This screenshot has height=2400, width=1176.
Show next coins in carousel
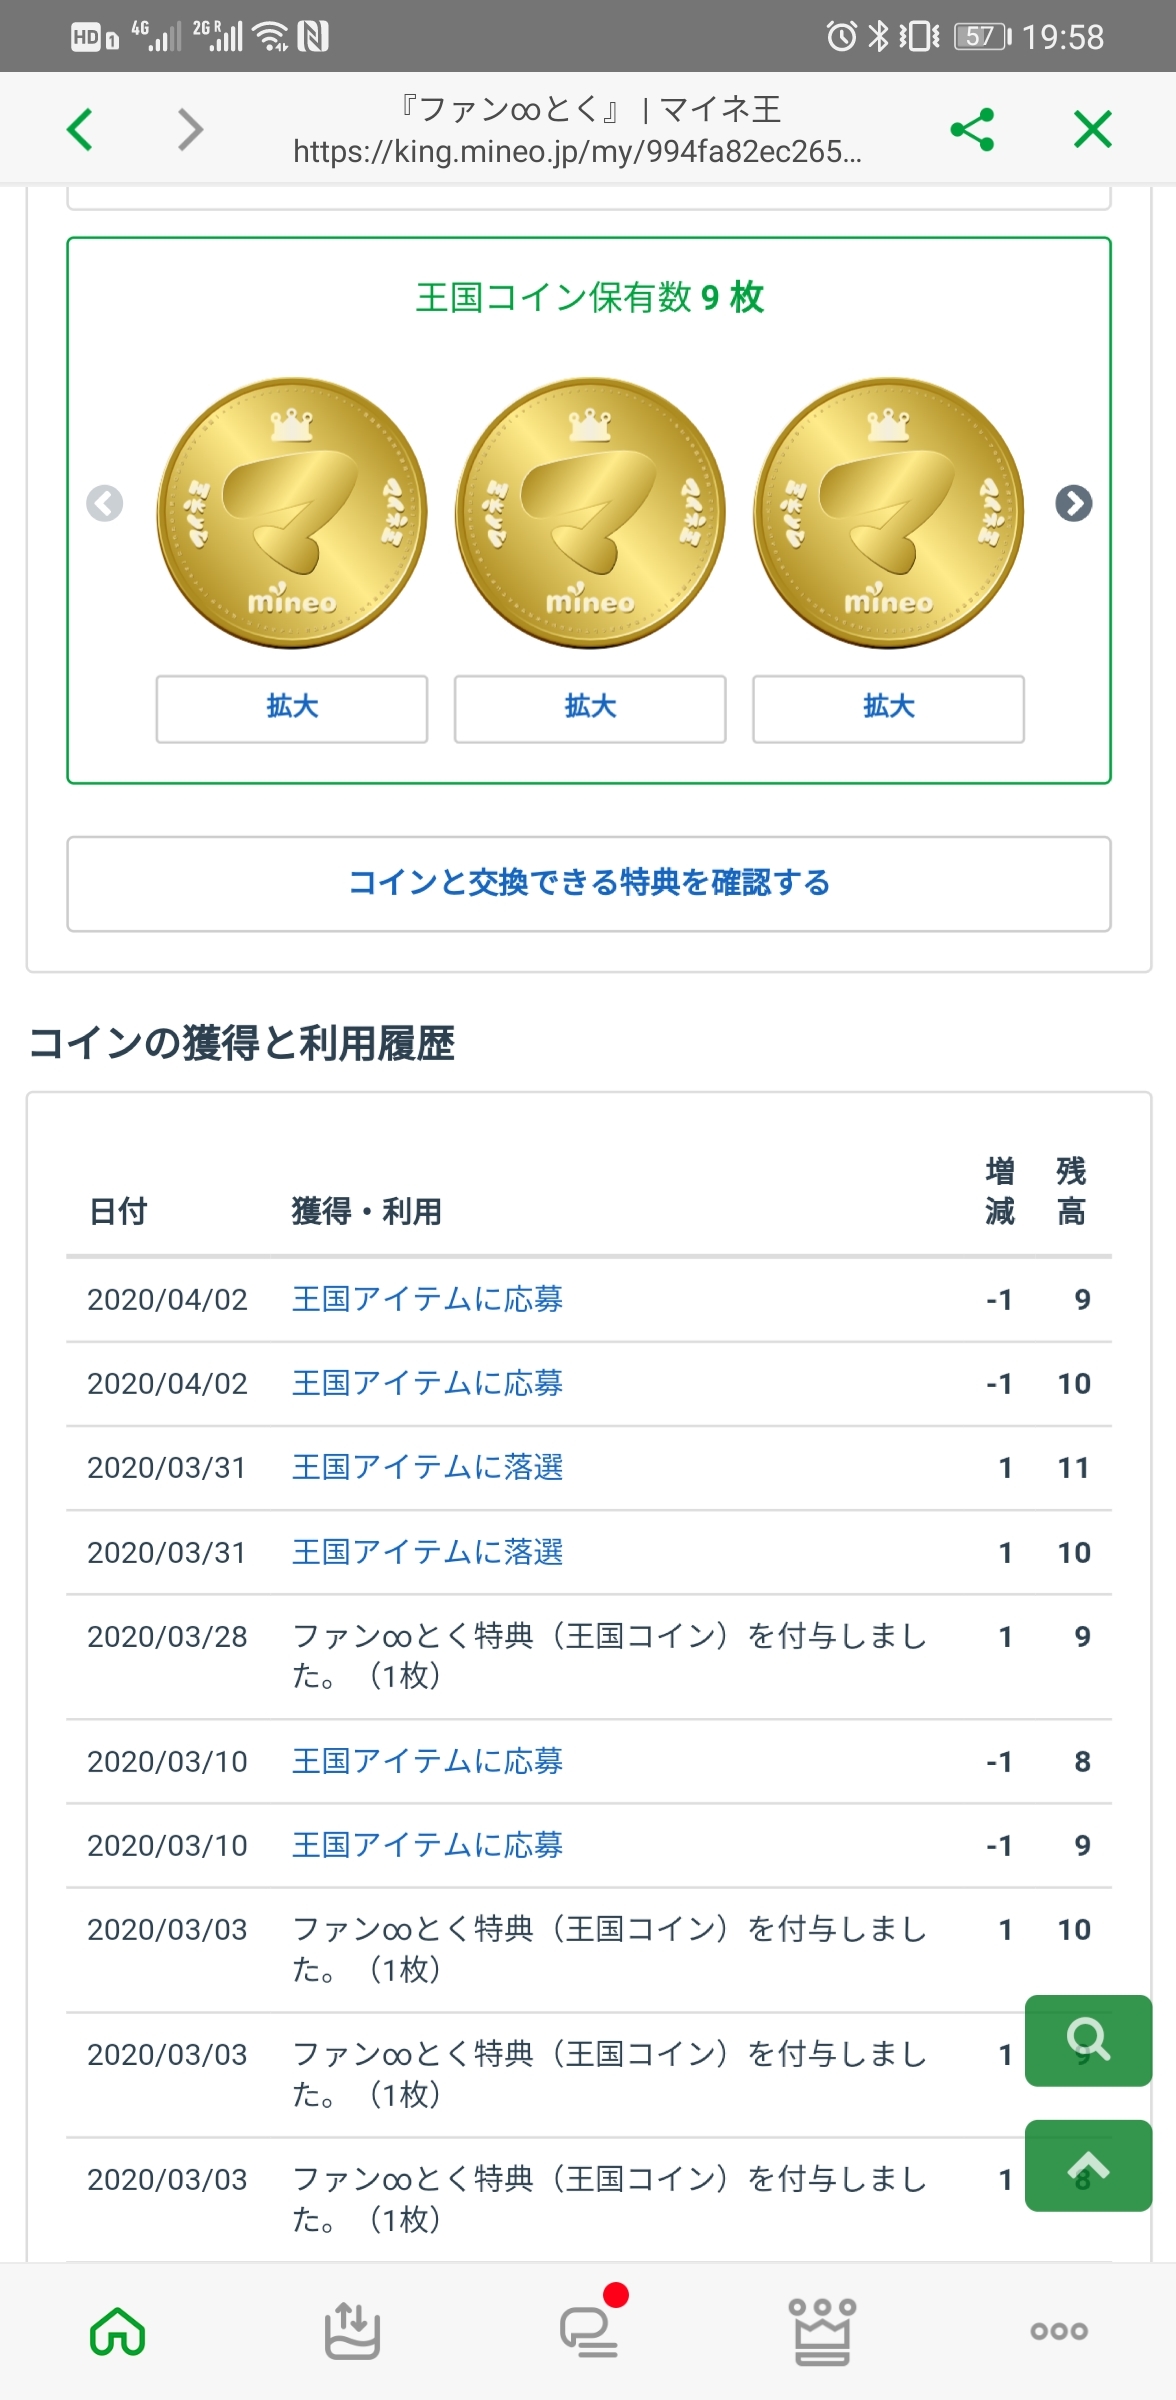click(1074, 503)
